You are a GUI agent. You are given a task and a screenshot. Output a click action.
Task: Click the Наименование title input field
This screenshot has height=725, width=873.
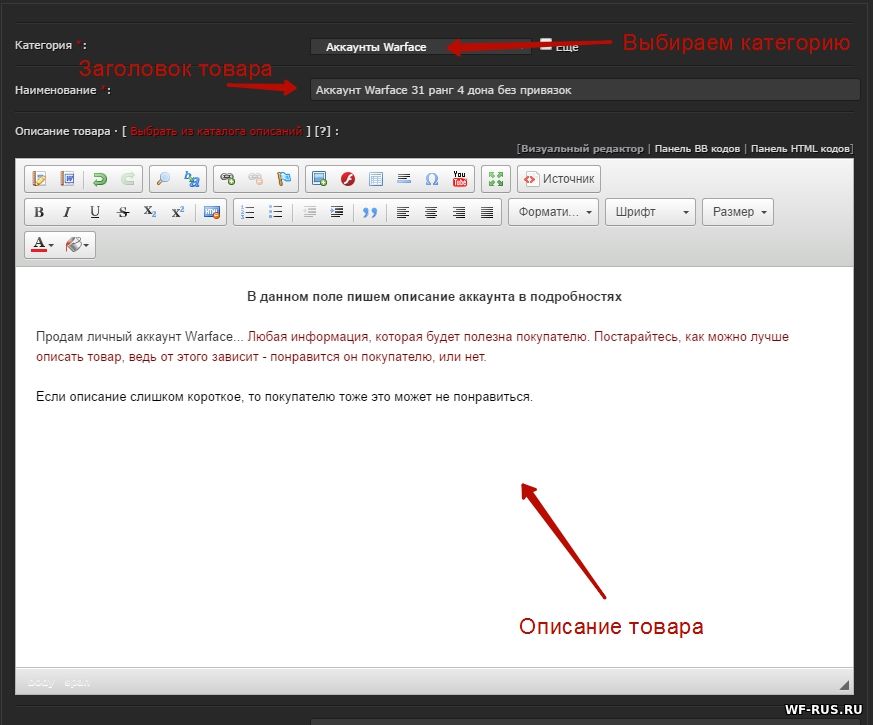(x=585, y=90)
